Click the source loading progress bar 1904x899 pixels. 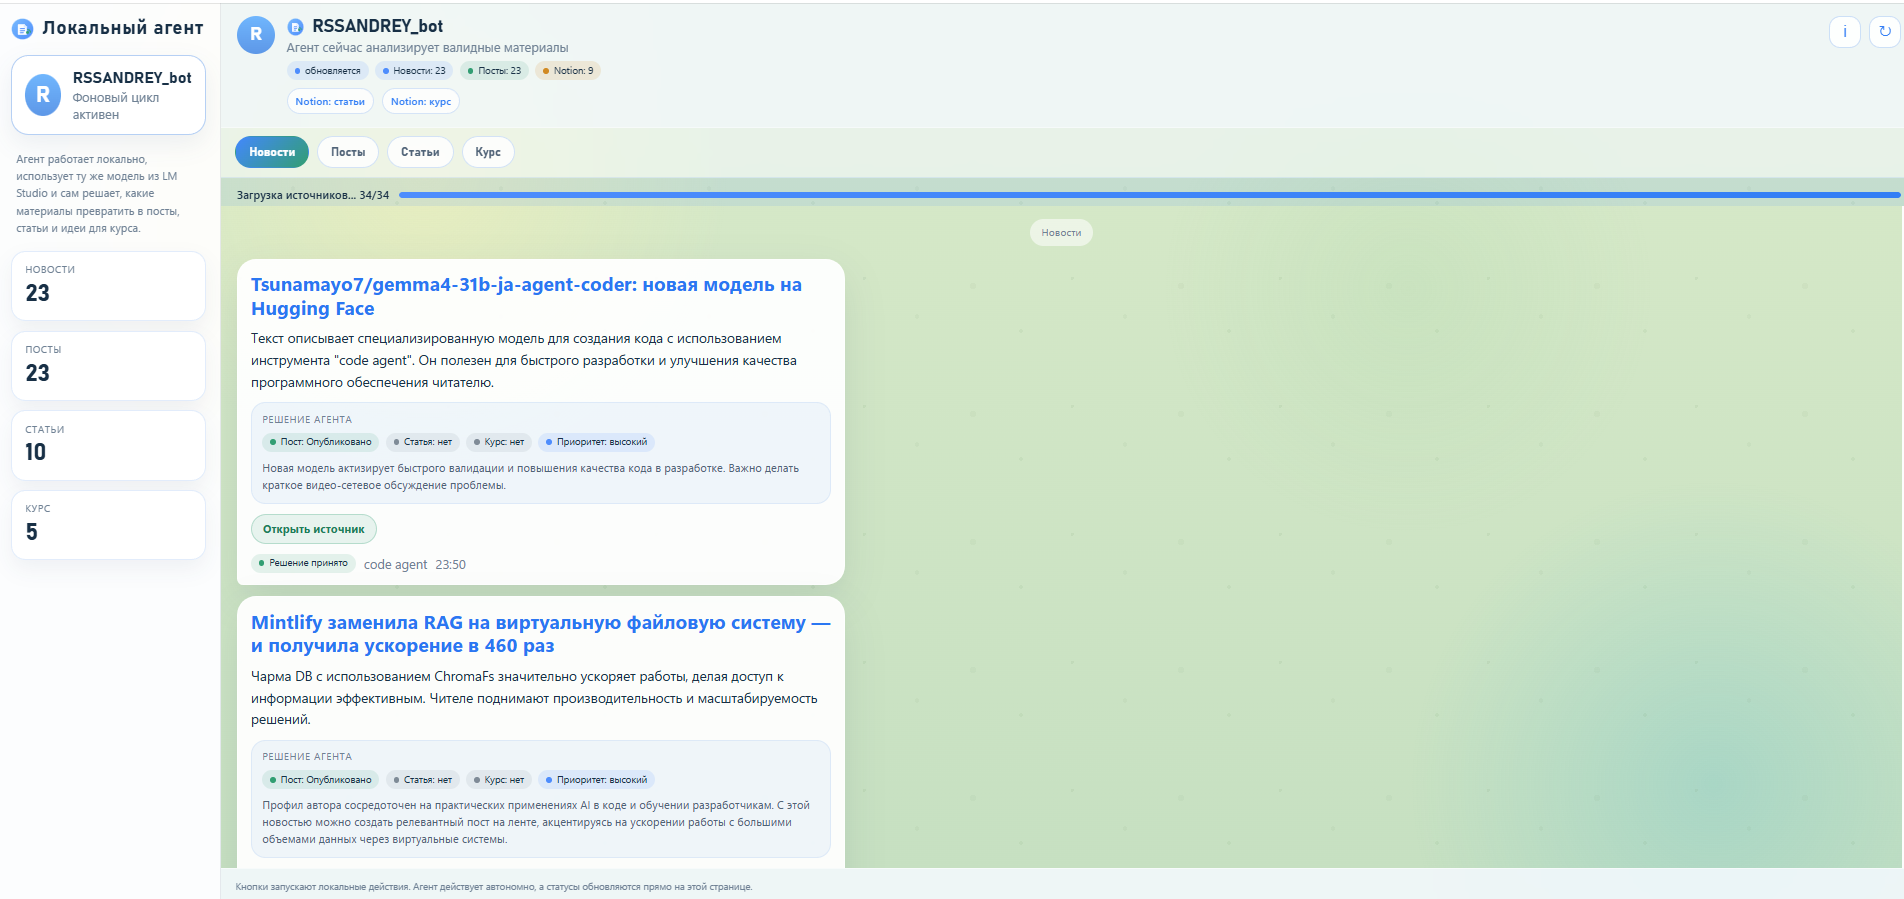coord(1148,195)
